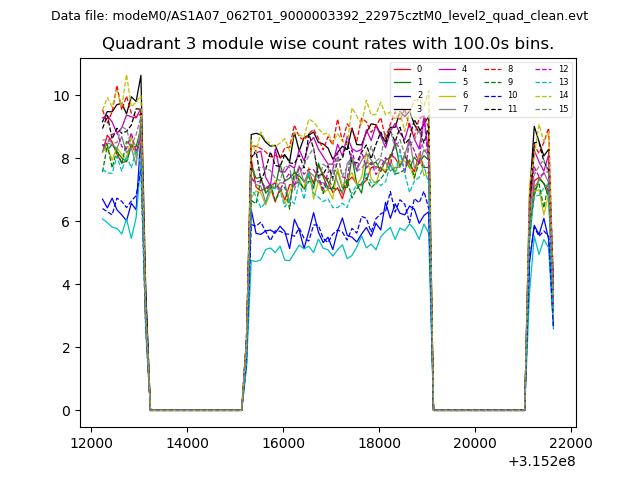Pick the magenta solid legend entry 4
Viewport: 640px width, 480px height.
point(448,69)
